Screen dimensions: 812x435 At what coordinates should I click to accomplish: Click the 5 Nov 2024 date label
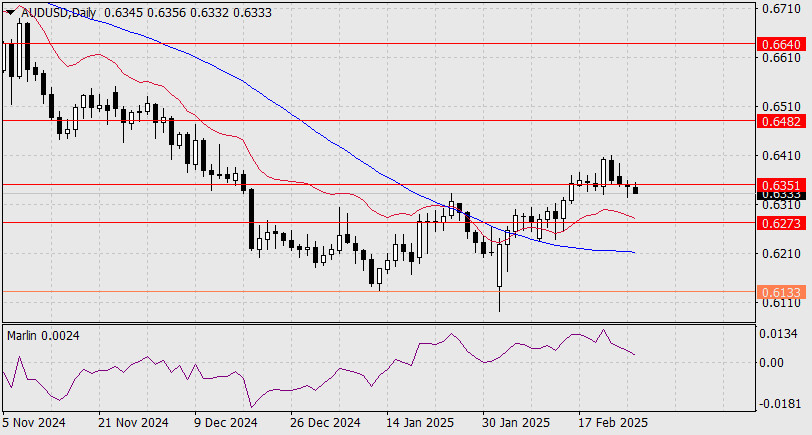[34, 423]
